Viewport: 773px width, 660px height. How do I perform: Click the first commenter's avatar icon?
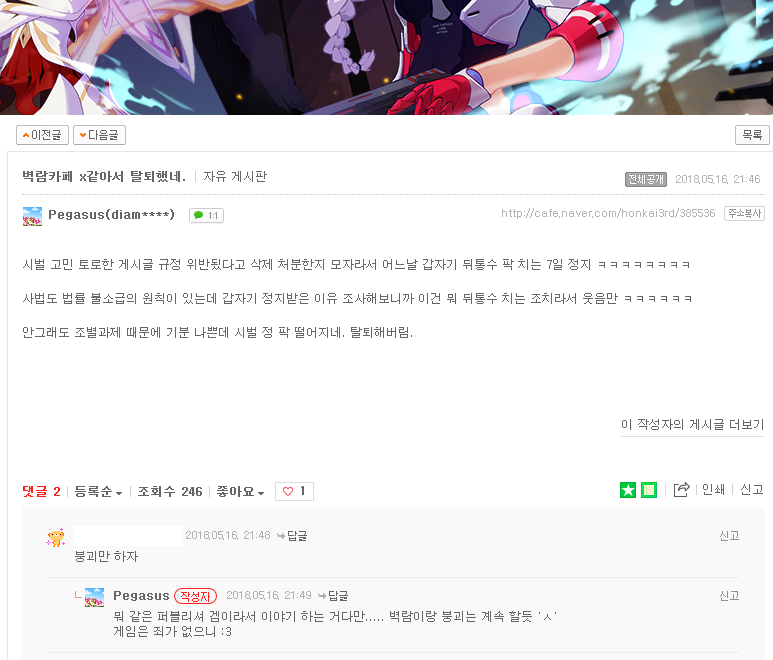click(56, 537)
